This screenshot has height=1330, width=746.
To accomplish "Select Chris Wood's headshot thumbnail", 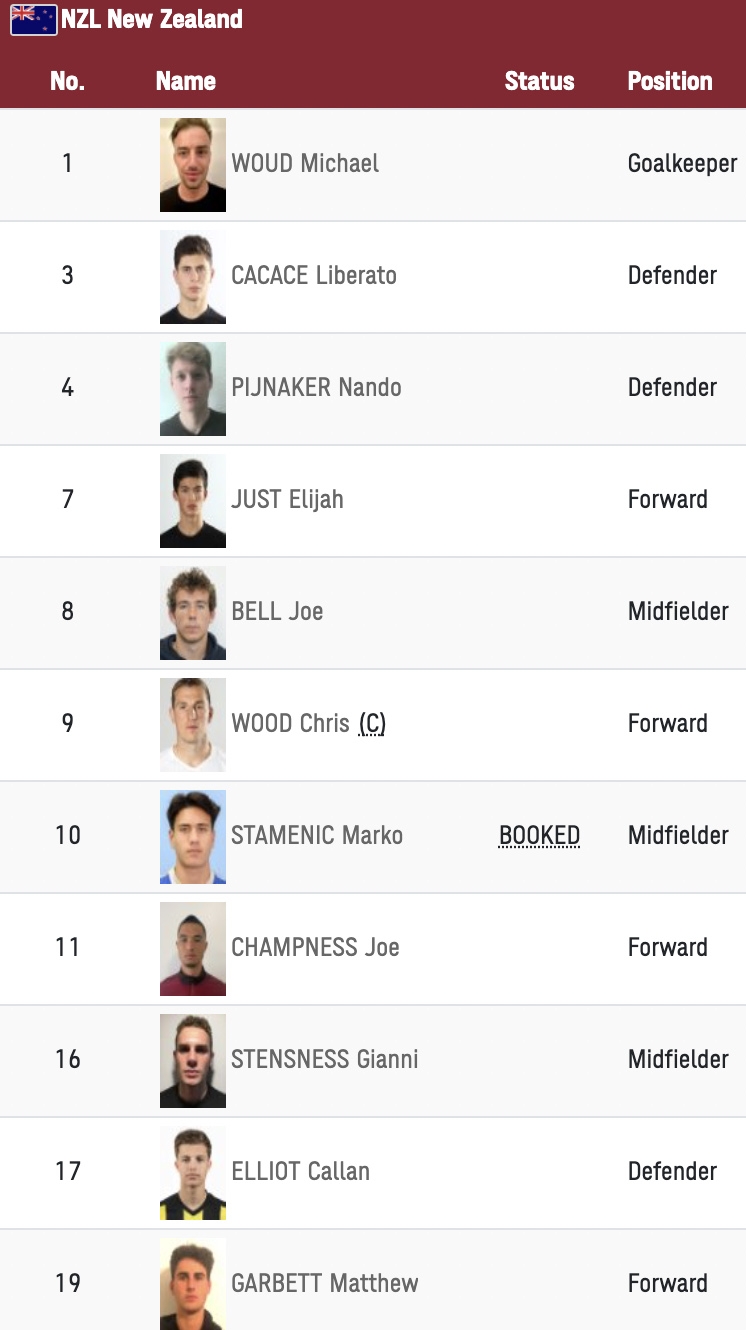I will click(x=193, y=725).
